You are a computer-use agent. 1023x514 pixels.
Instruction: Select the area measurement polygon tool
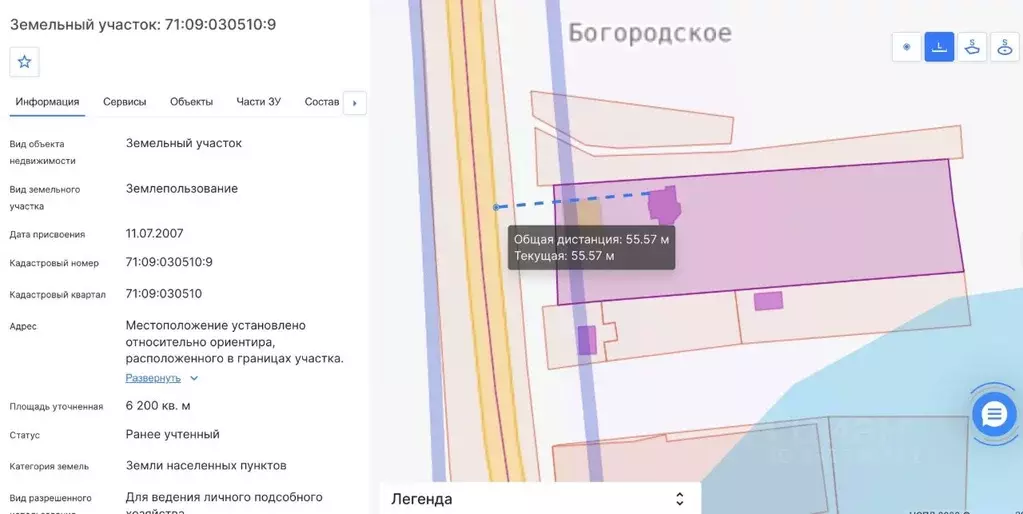click(x=972, y=47)
